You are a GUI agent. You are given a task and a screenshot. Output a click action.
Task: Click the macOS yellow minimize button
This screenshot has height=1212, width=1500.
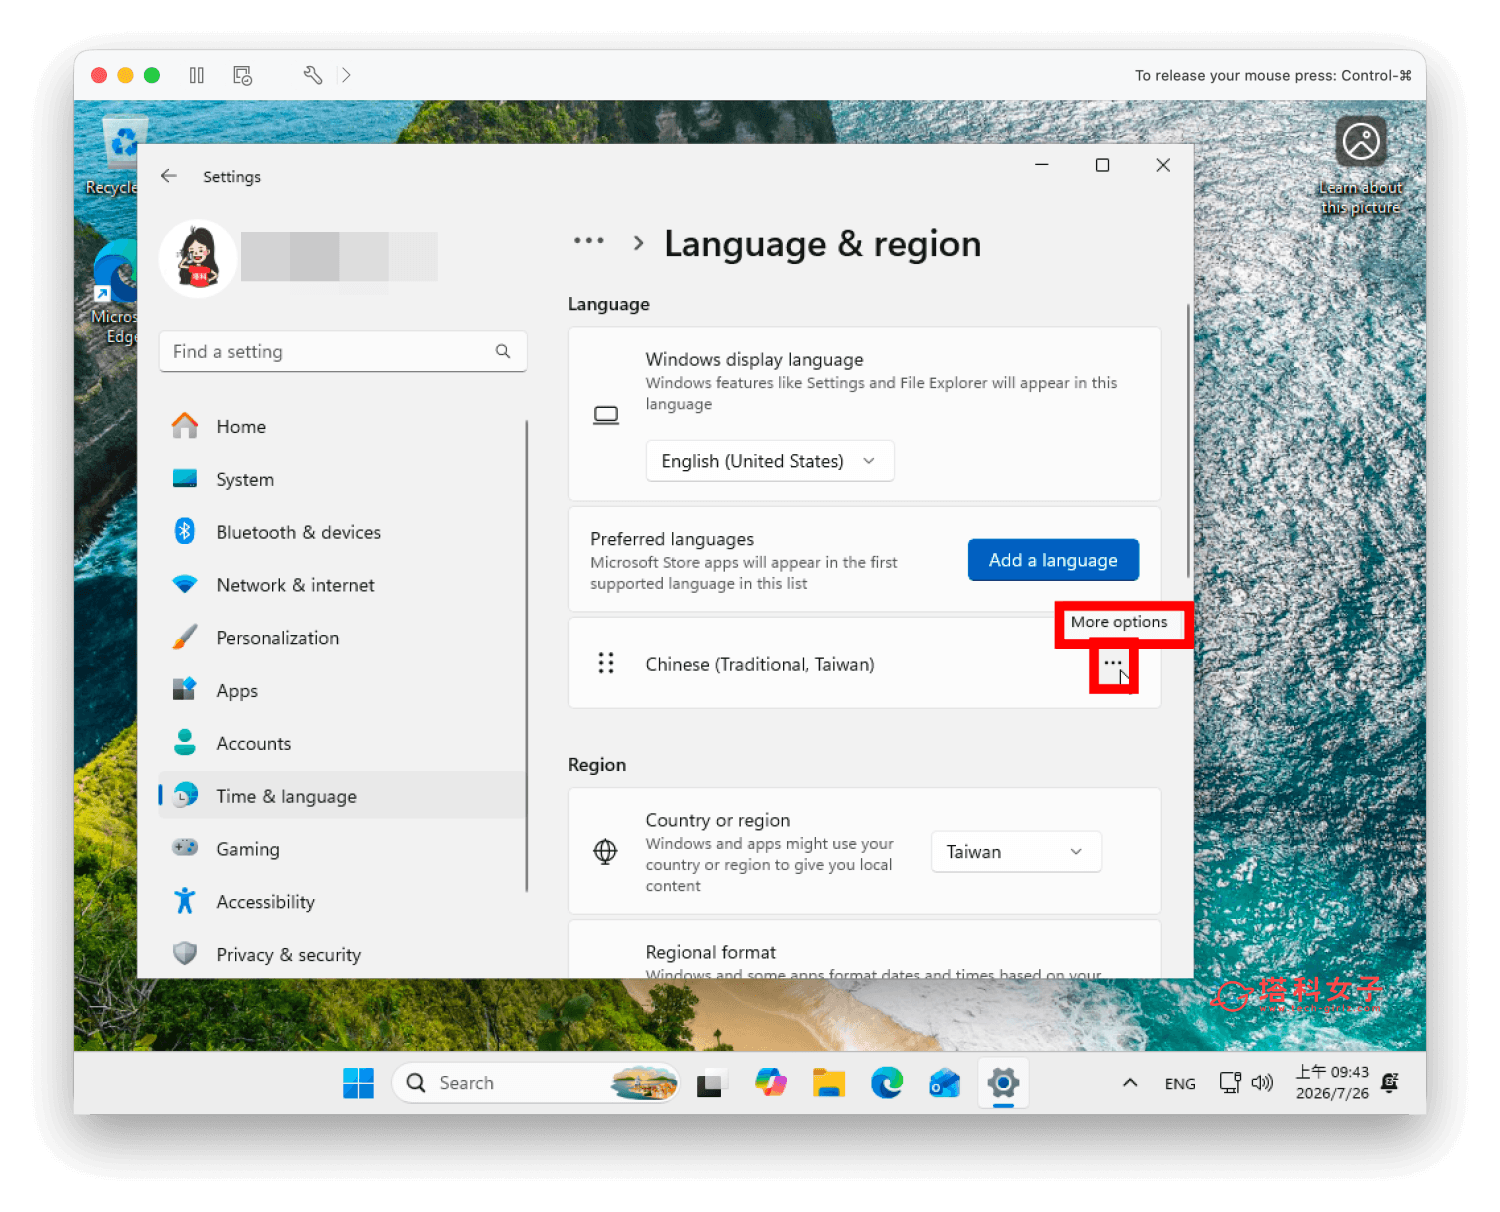[125, 75]
